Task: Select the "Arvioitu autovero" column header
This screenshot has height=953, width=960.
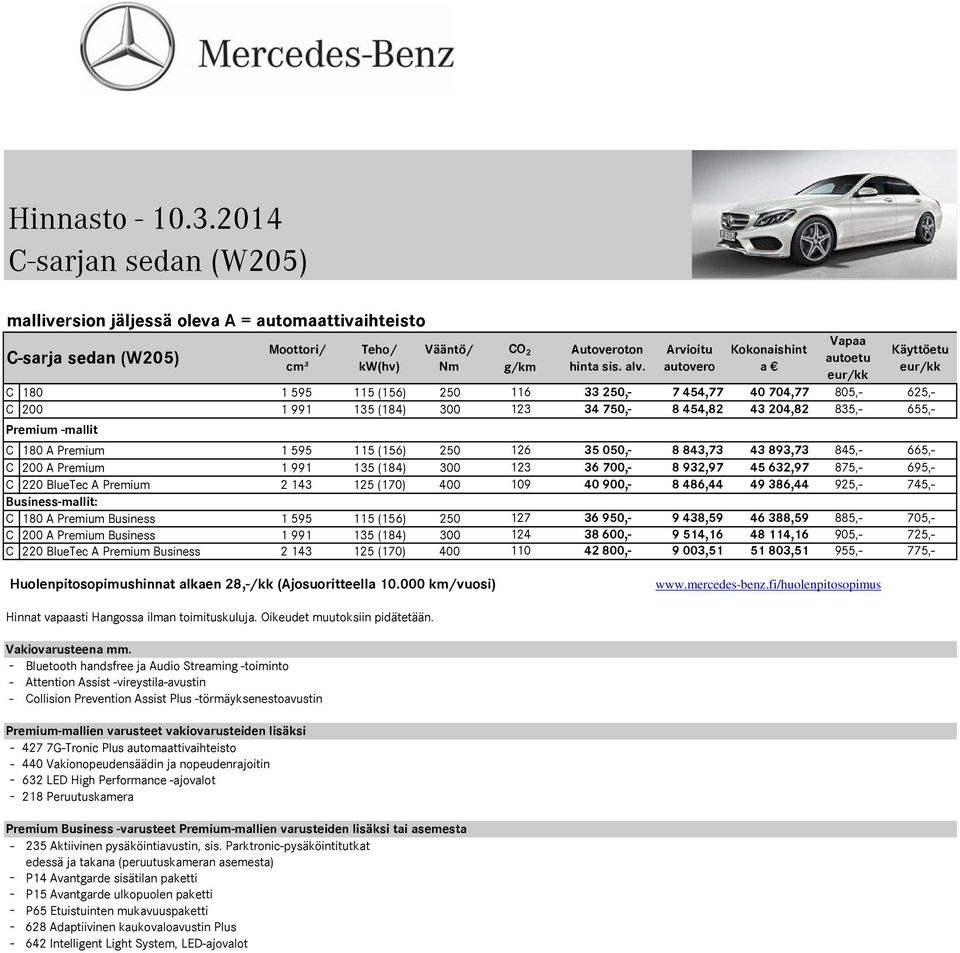Action: (x=689, y=358)
